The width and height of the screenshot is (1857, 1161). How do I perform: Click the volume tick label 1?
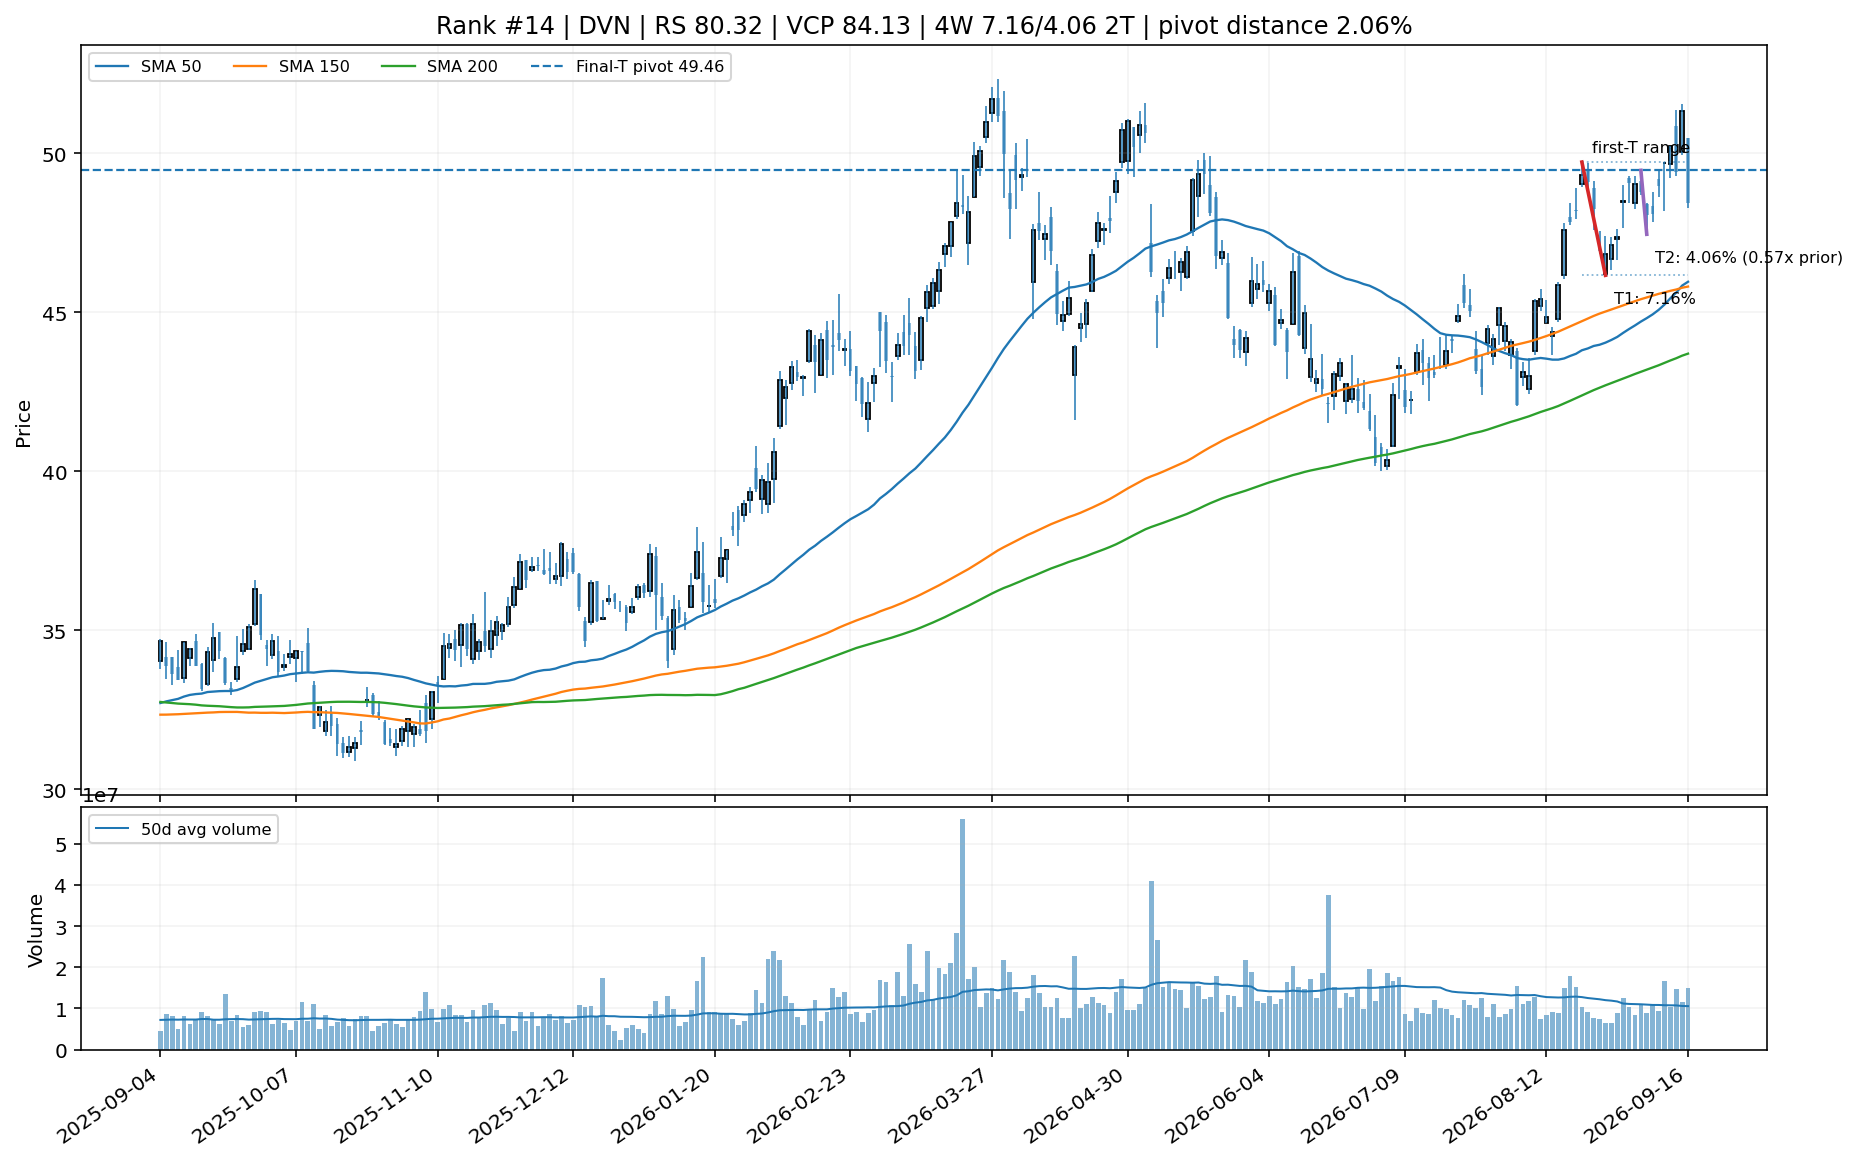(x=62, y=1009)
